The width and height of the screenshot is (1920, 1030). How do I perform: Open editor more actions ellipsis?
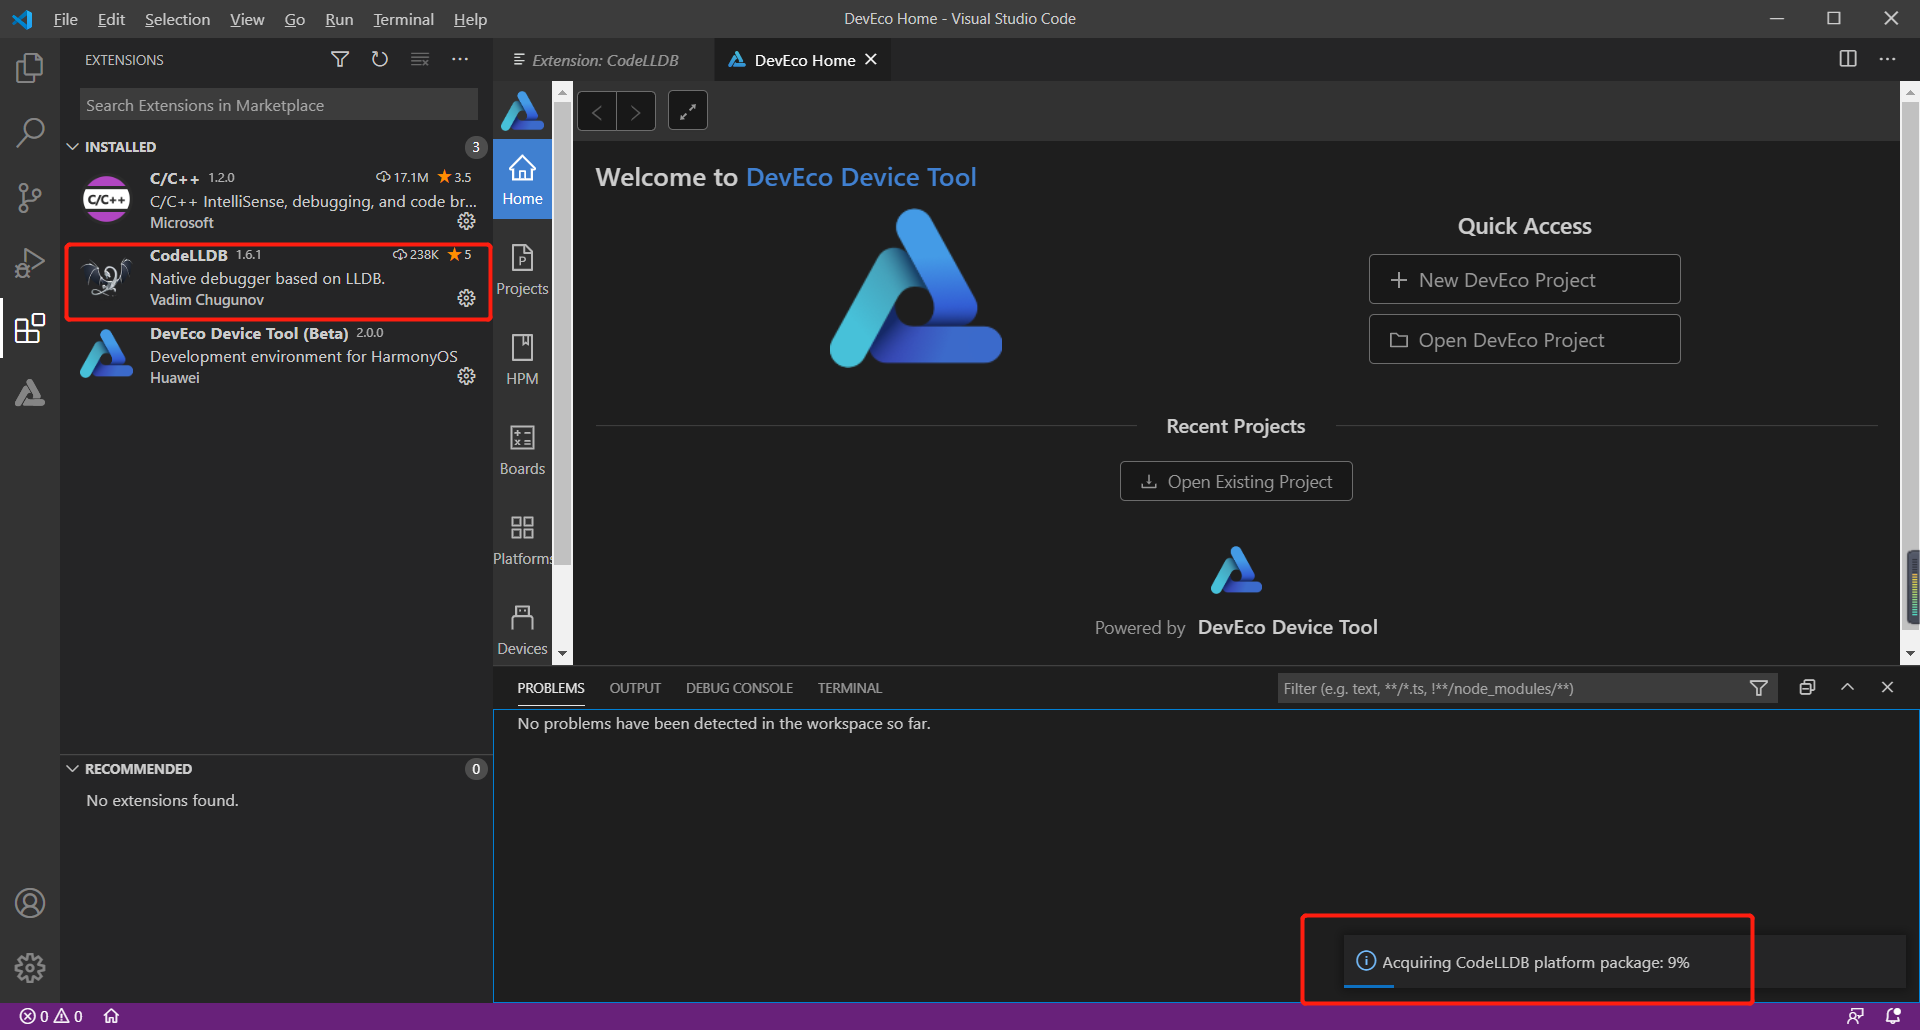tap(1887, 59)
